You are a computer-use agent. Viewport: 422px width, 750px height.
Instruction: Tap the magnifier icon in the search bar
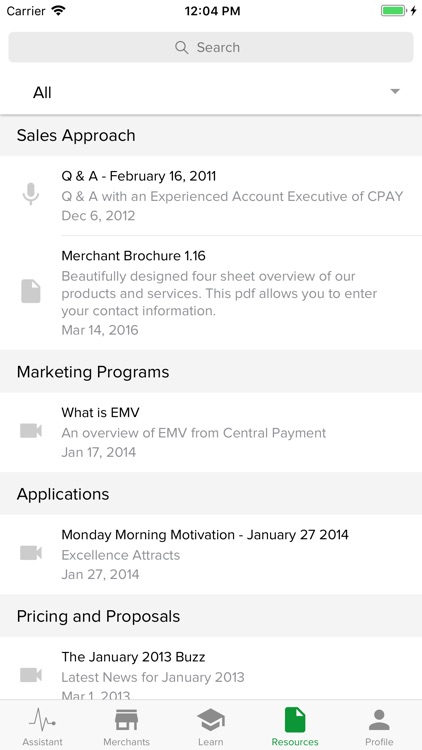click(x=181, y=47)
